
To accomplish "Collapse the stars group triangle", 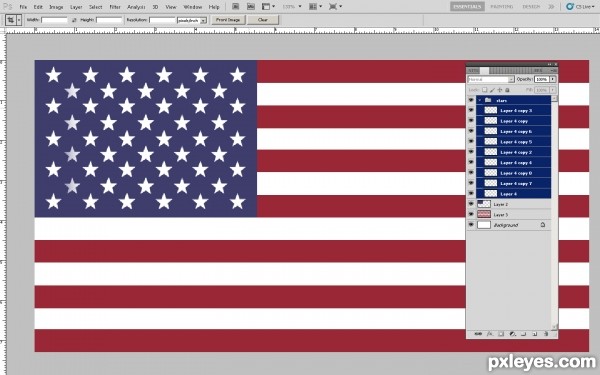I will coord(479,100).
